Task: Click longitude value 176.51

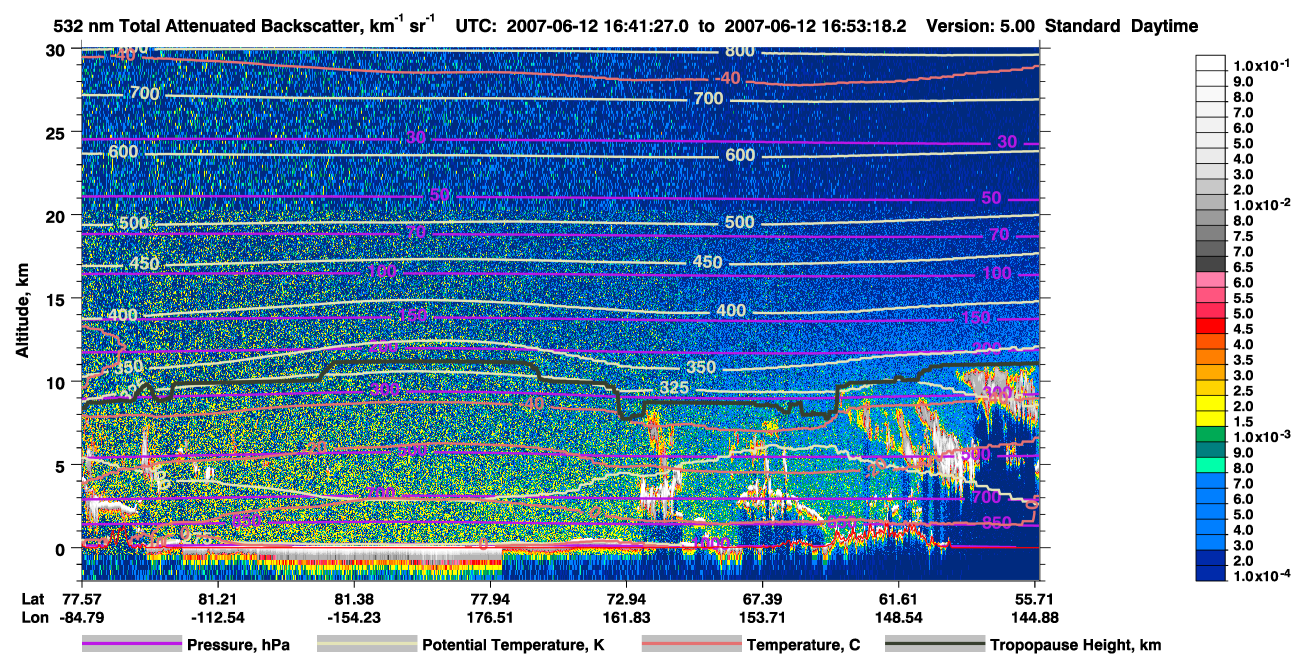Action: pos(490,617)
